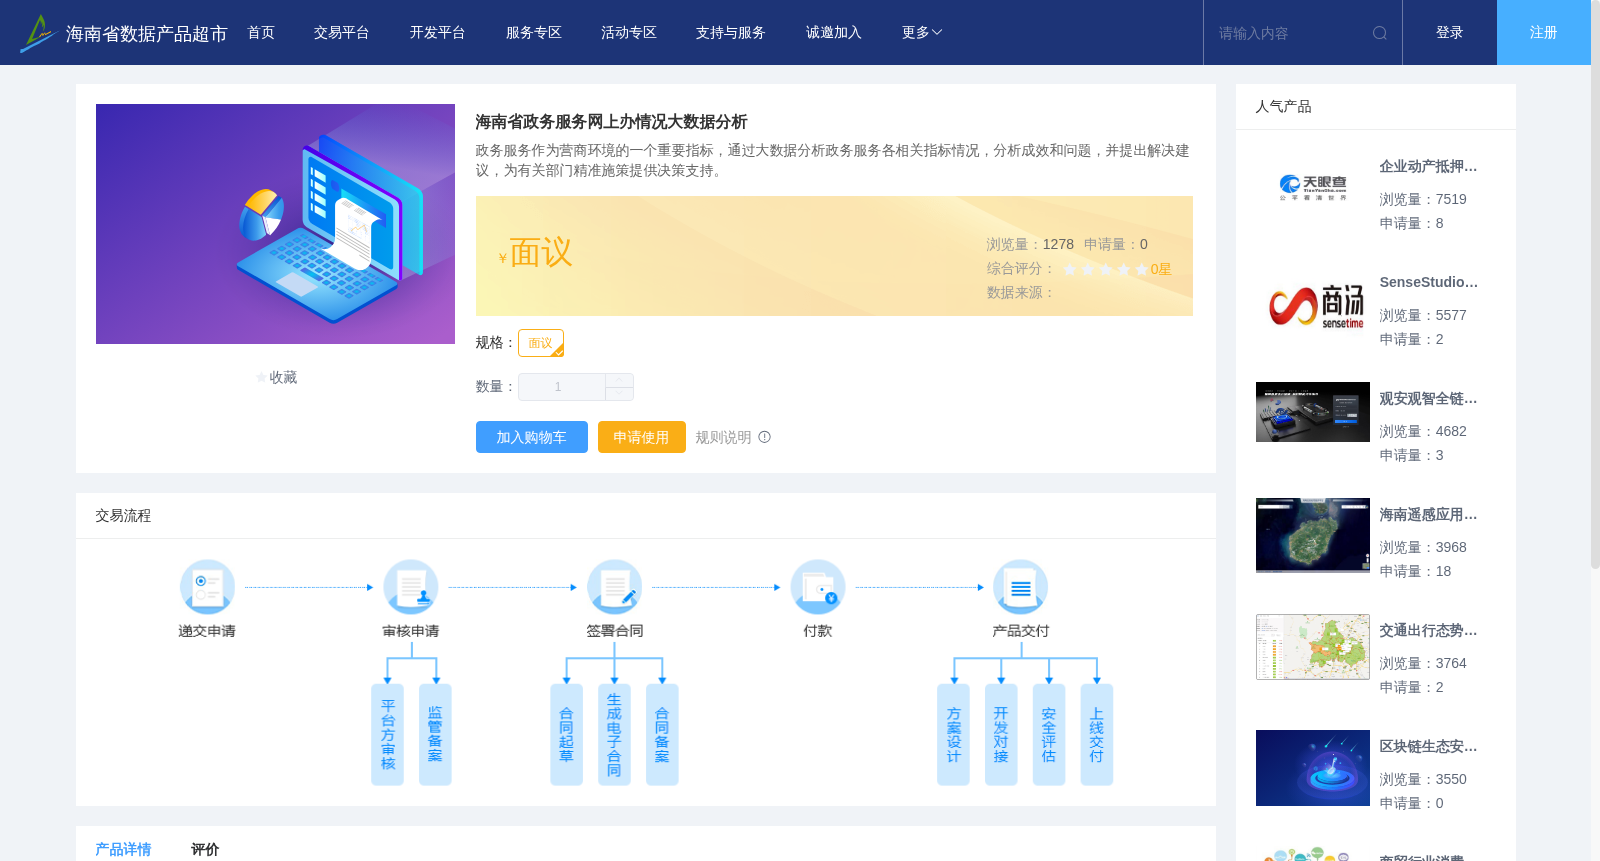Open the 观安观智全链 product thumbnail
1600x861 pixels.
pyautogui.click(x=1313, y=412)
